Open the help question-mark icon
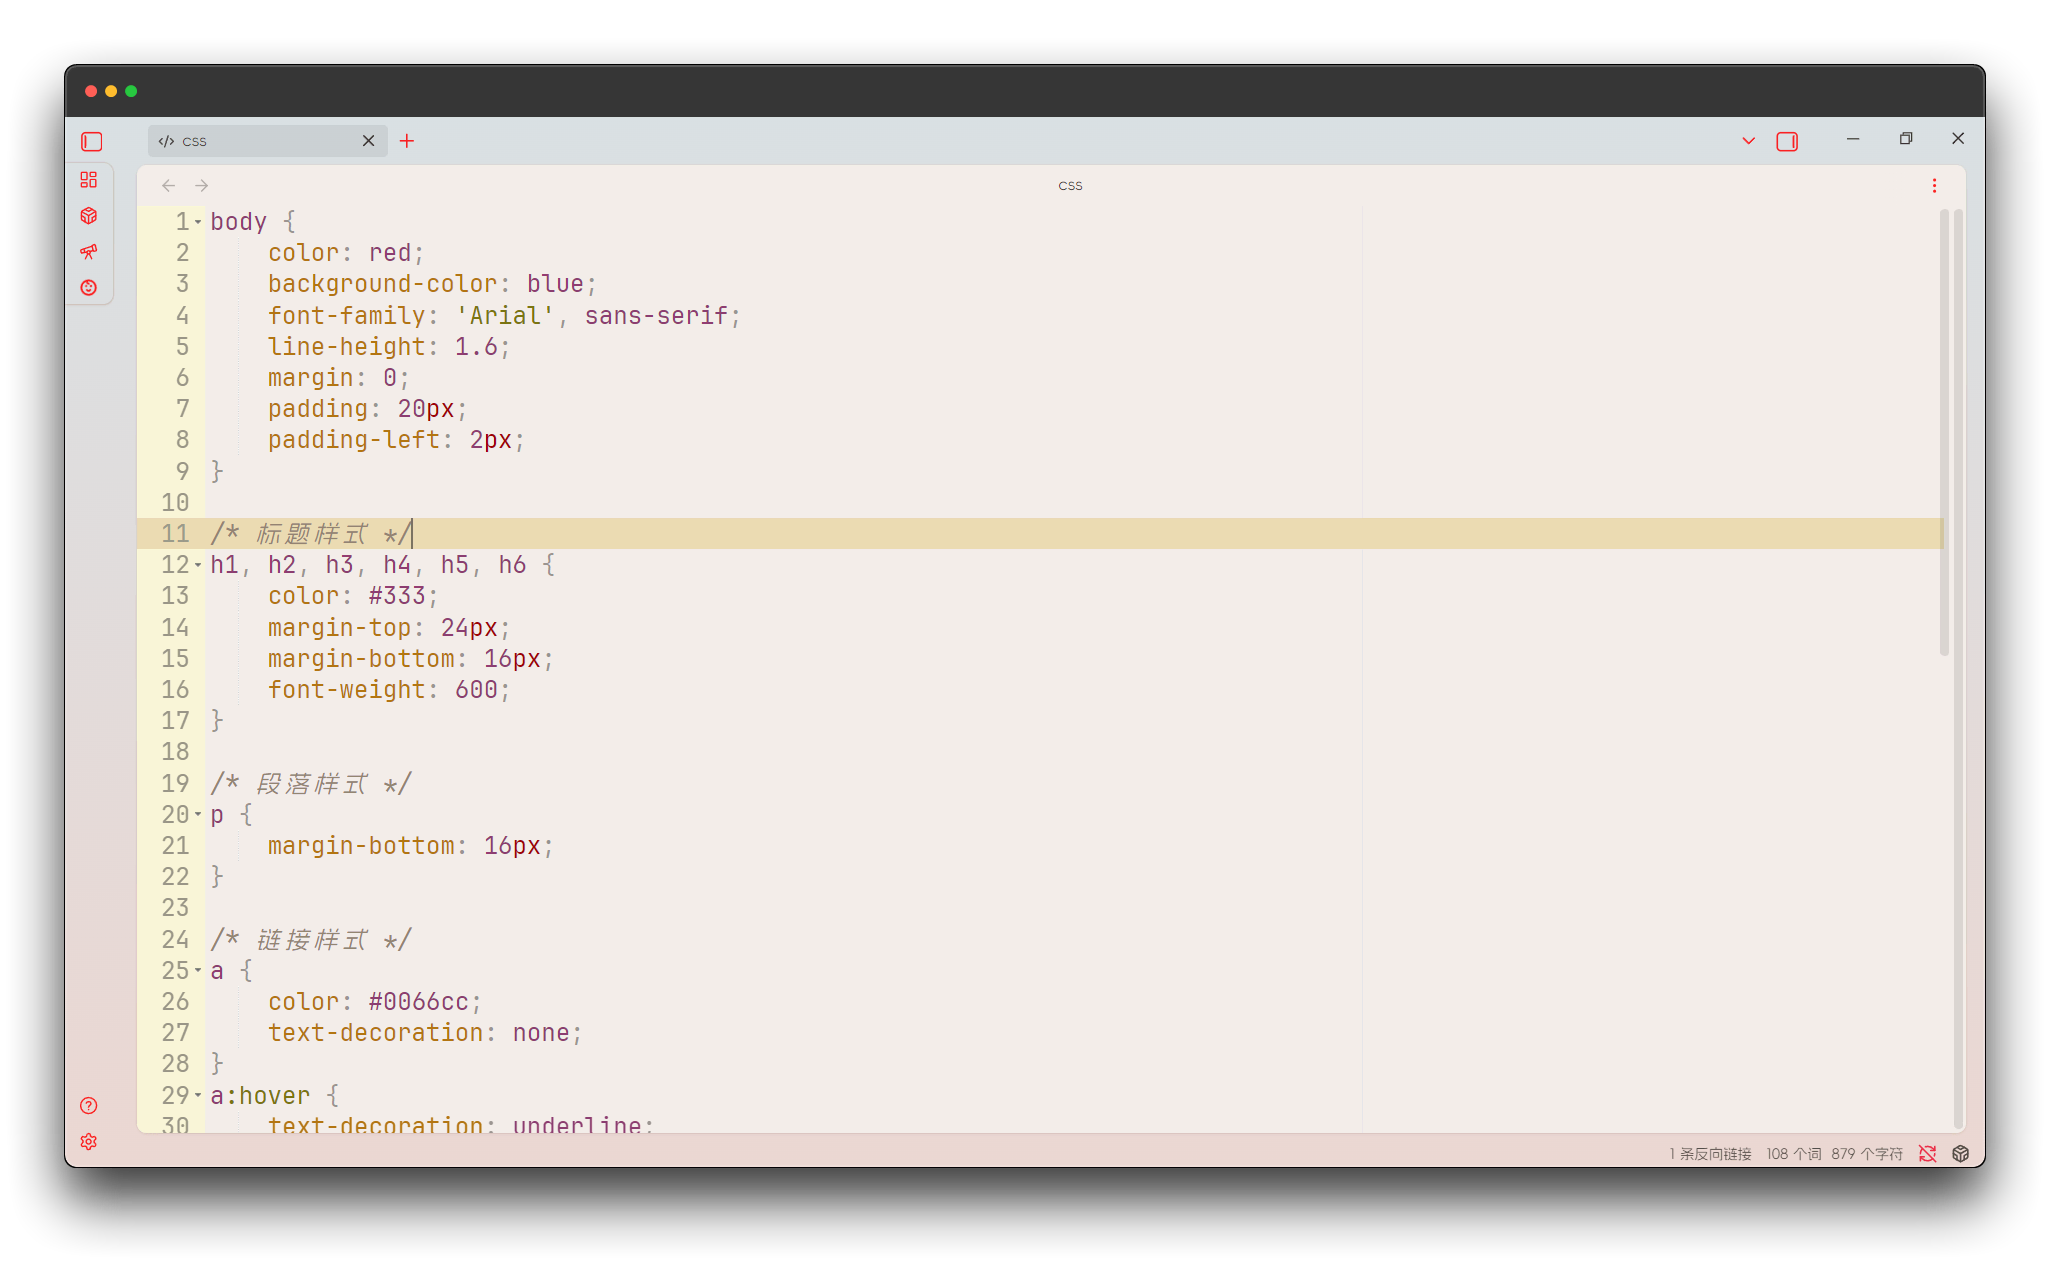This screenshot has width=2050, height=1264. pyautogui.click(x=88, y=1106)
